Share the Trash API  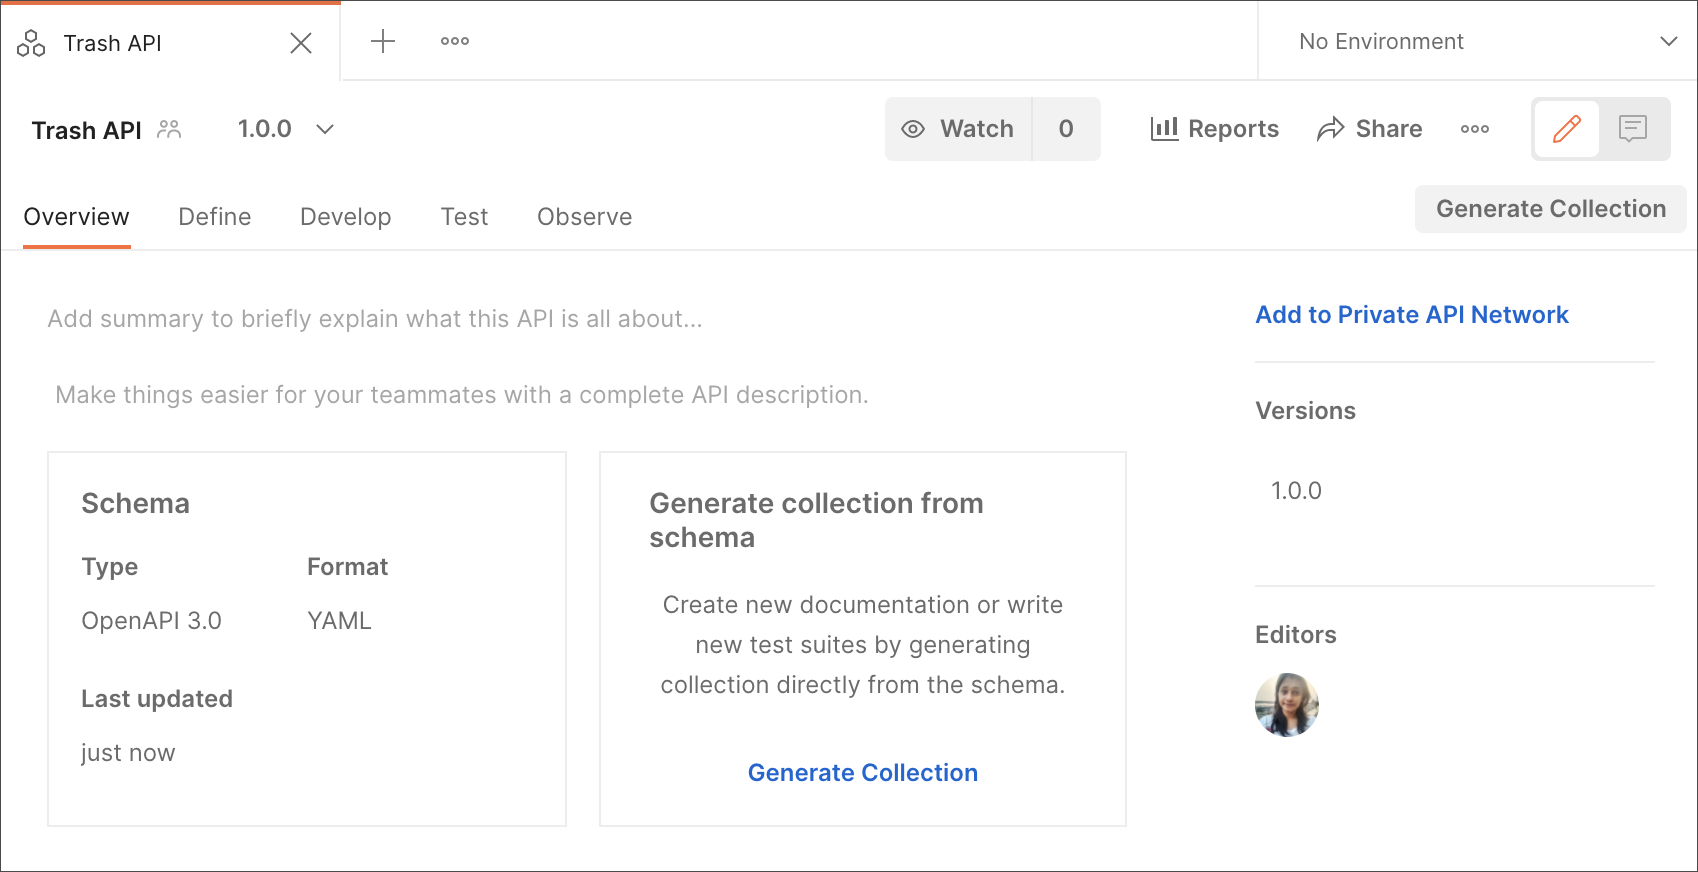coord(1369,129)
